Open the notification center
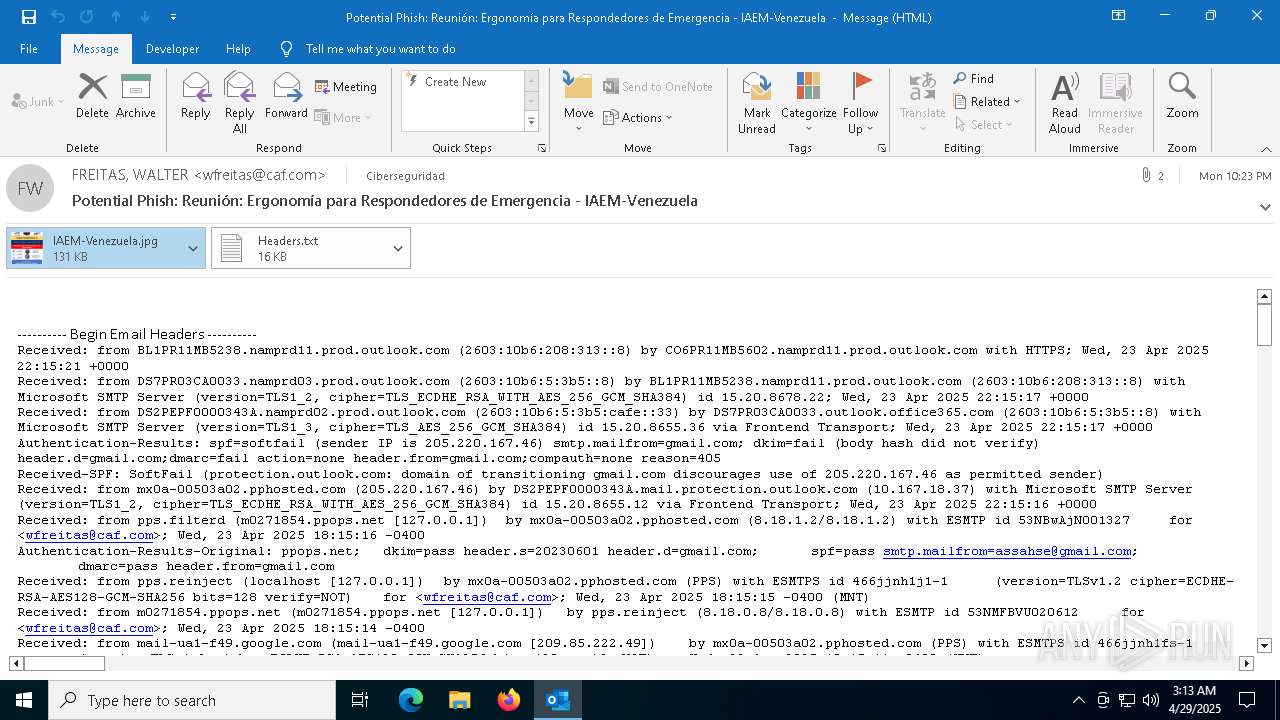Viewport: 1280px width, 720px height. (1247, 700)
